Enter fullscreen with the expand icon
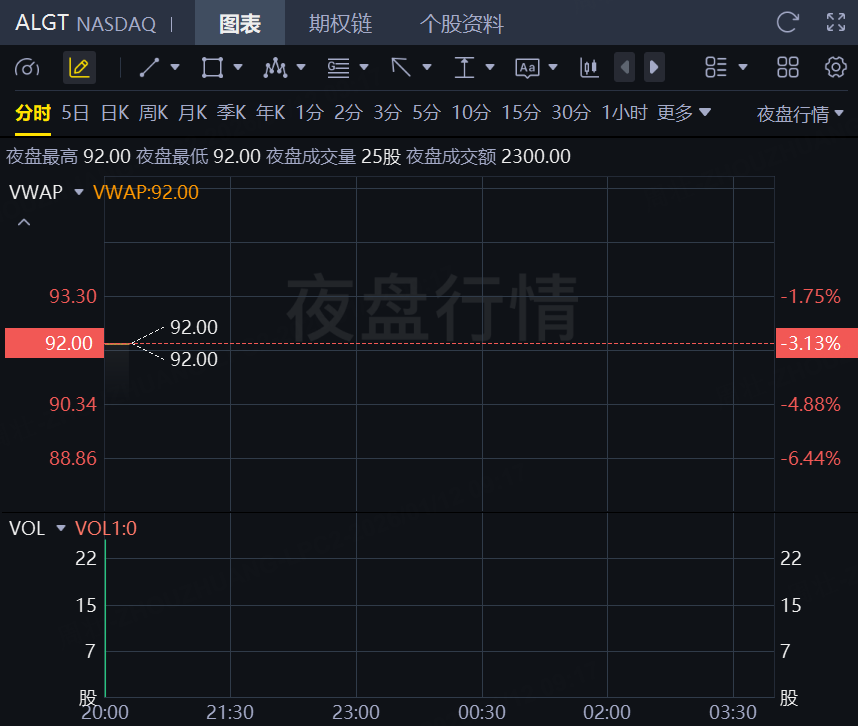 tap(836, 23)
